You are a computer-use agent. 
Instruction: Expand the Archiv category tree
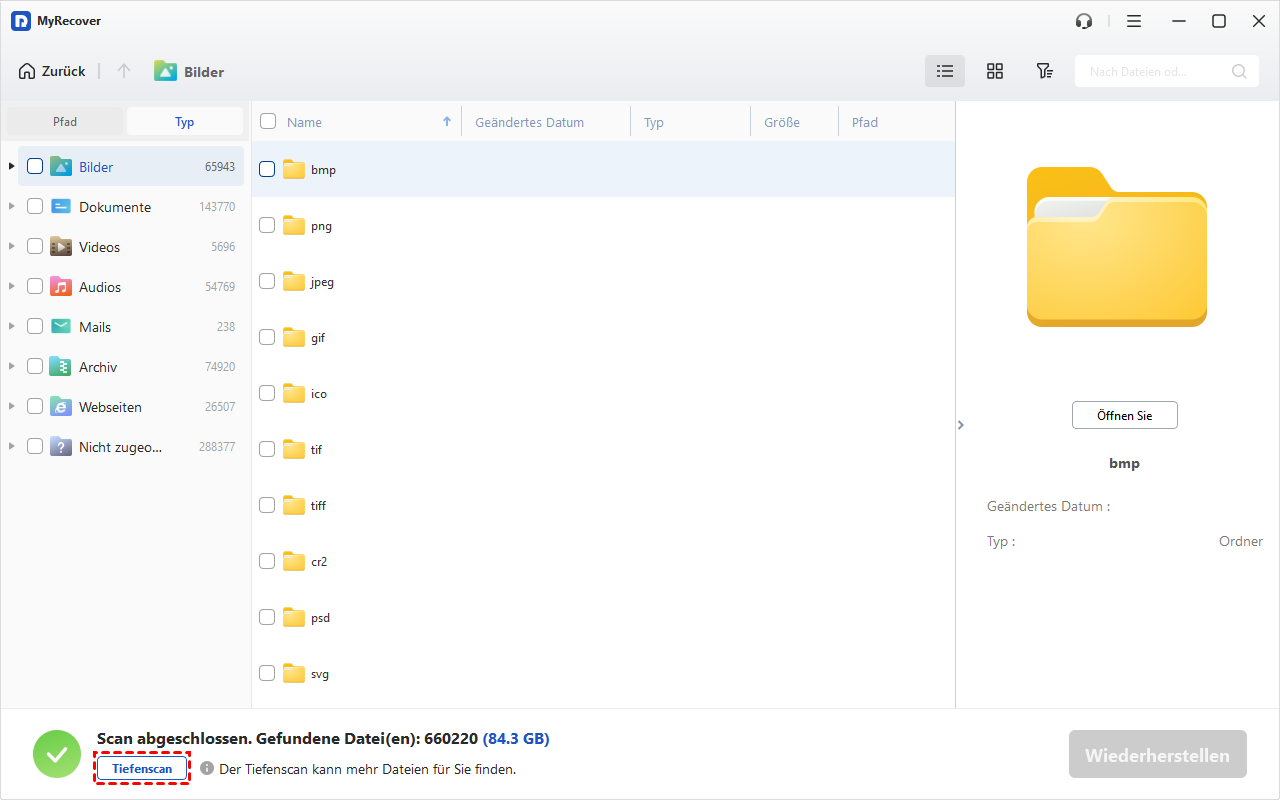pyautogui.click(x=12, y=367)
